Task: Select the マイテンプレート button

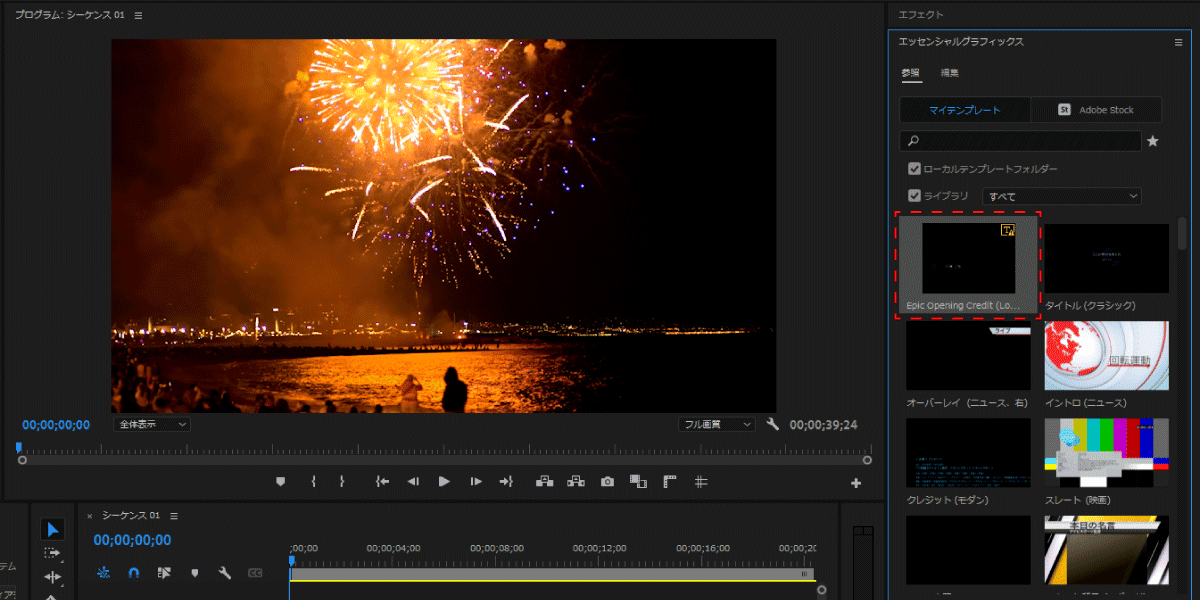Action: pos(965,110)
